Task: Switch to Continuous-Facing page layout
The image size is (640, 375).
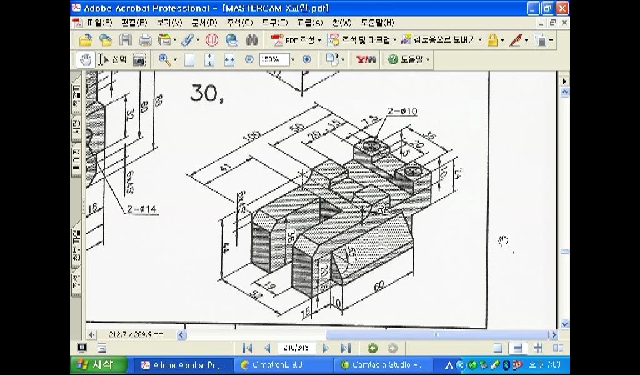Action: 538,348
